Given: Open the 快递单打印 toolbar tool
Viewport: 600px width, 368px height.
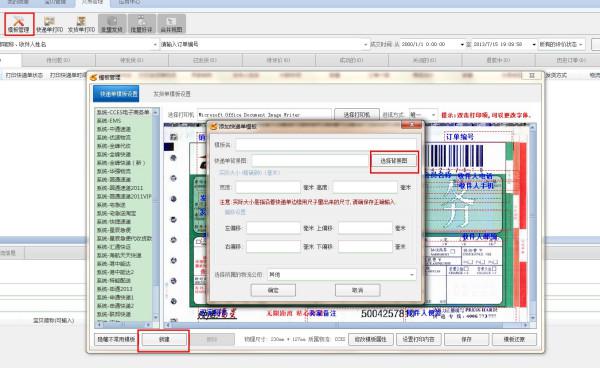Looking at the screenshot, I should click(x=49, y=24).
